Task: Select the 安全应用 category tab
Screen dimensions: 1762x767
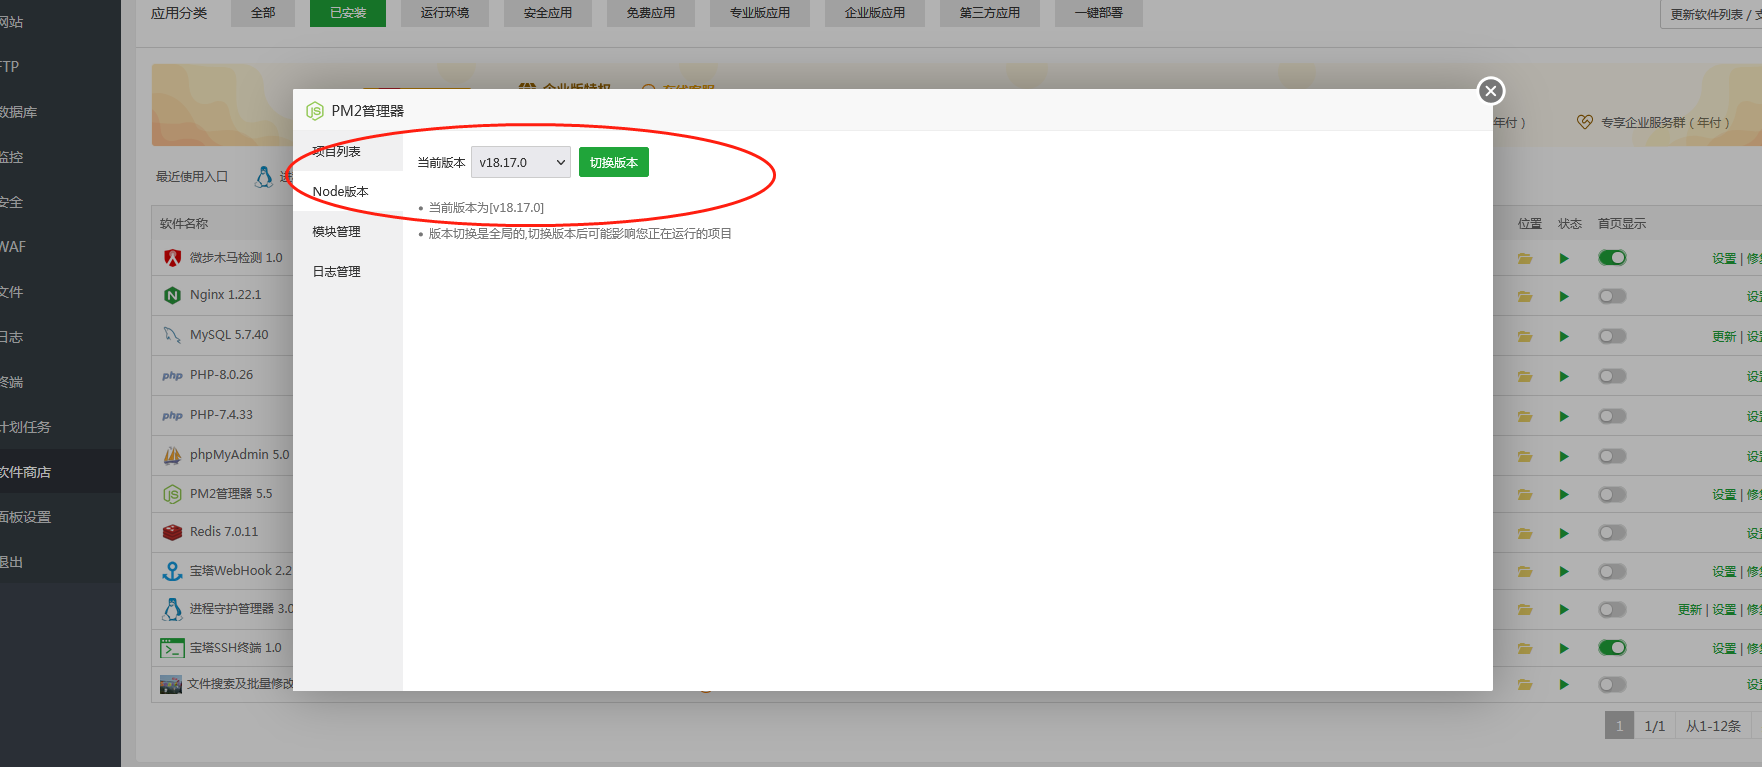Action: pyautogui.click(x=548, y=13)
